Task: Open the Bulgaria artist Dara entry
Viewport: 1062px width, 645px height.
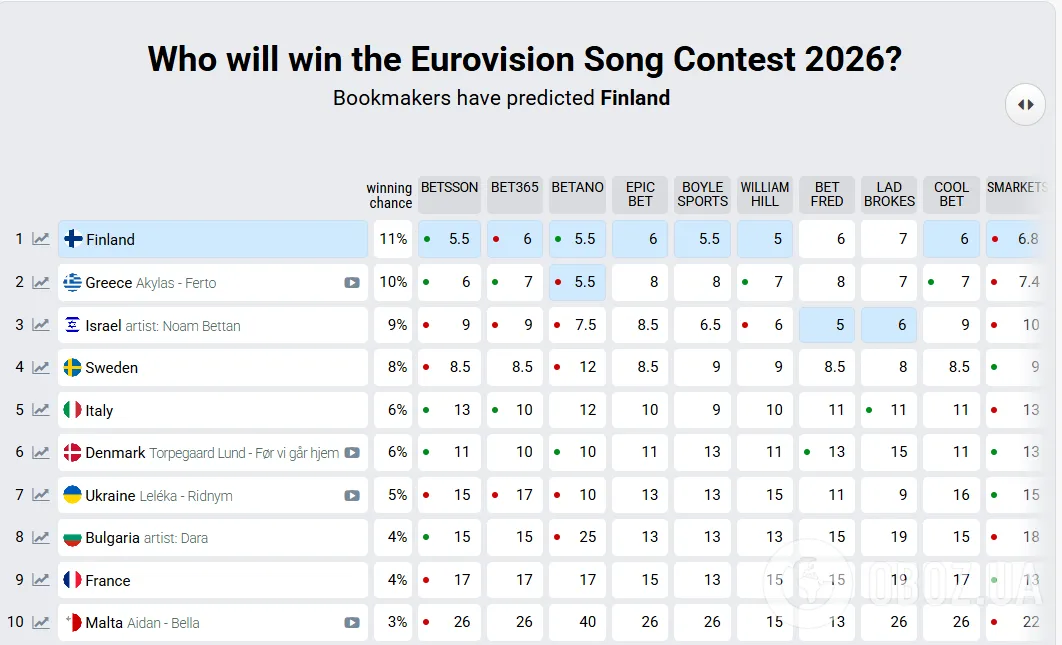Action: (x=146, y=538)
